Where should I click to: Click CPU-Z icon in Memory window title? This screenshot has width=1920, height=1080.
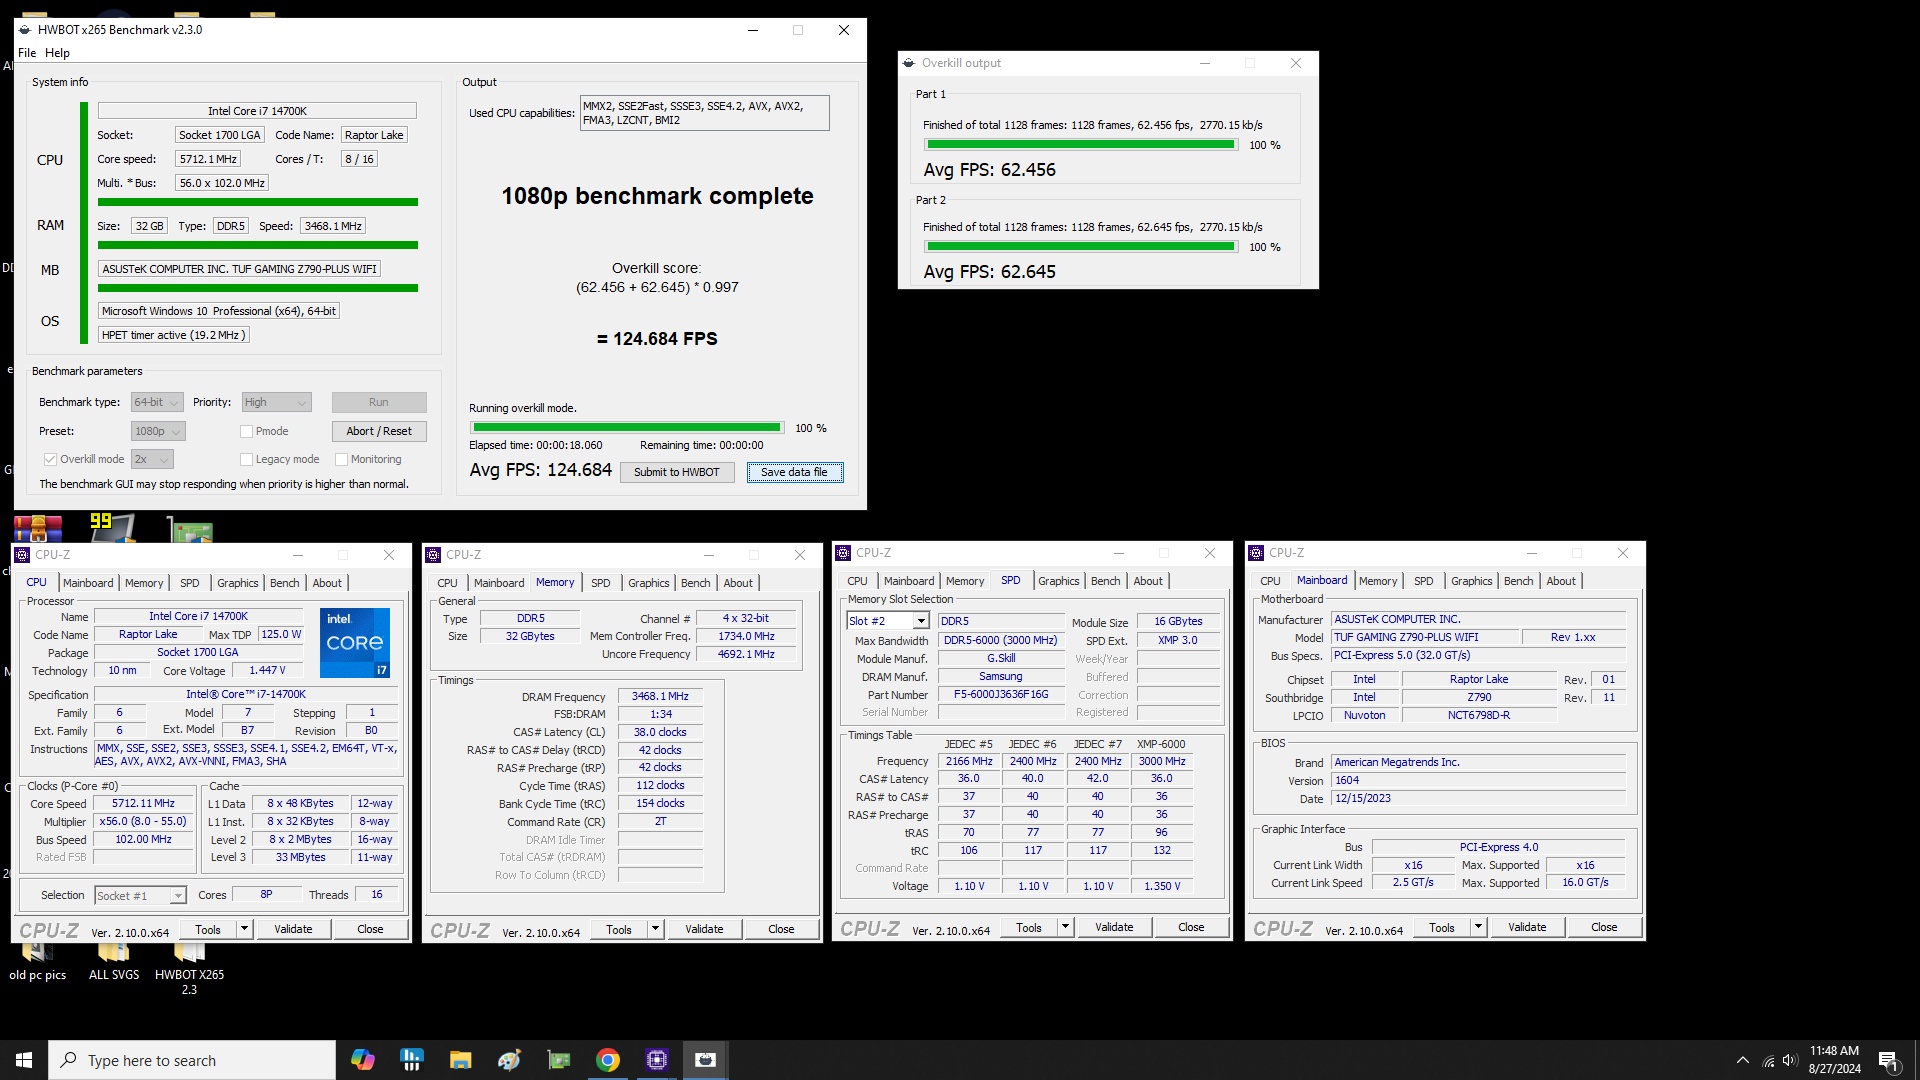(x=433, y=555)
